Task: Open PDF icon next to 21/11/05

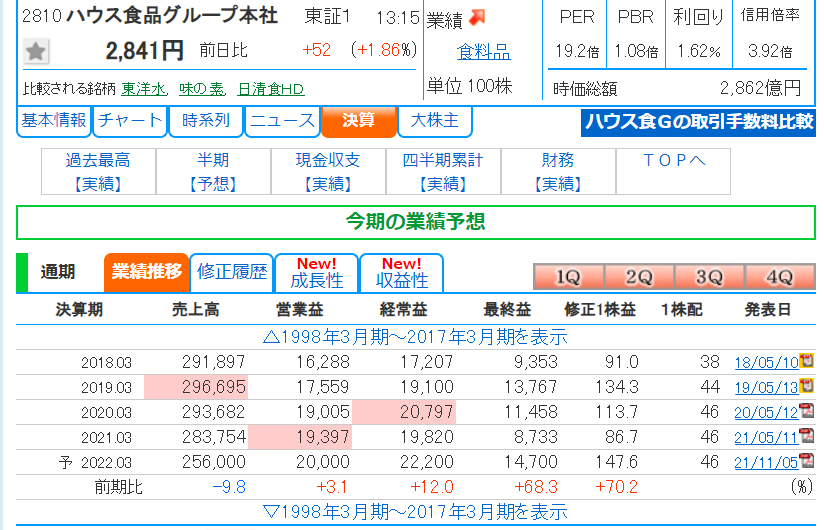Action: [x=807, y=461]
